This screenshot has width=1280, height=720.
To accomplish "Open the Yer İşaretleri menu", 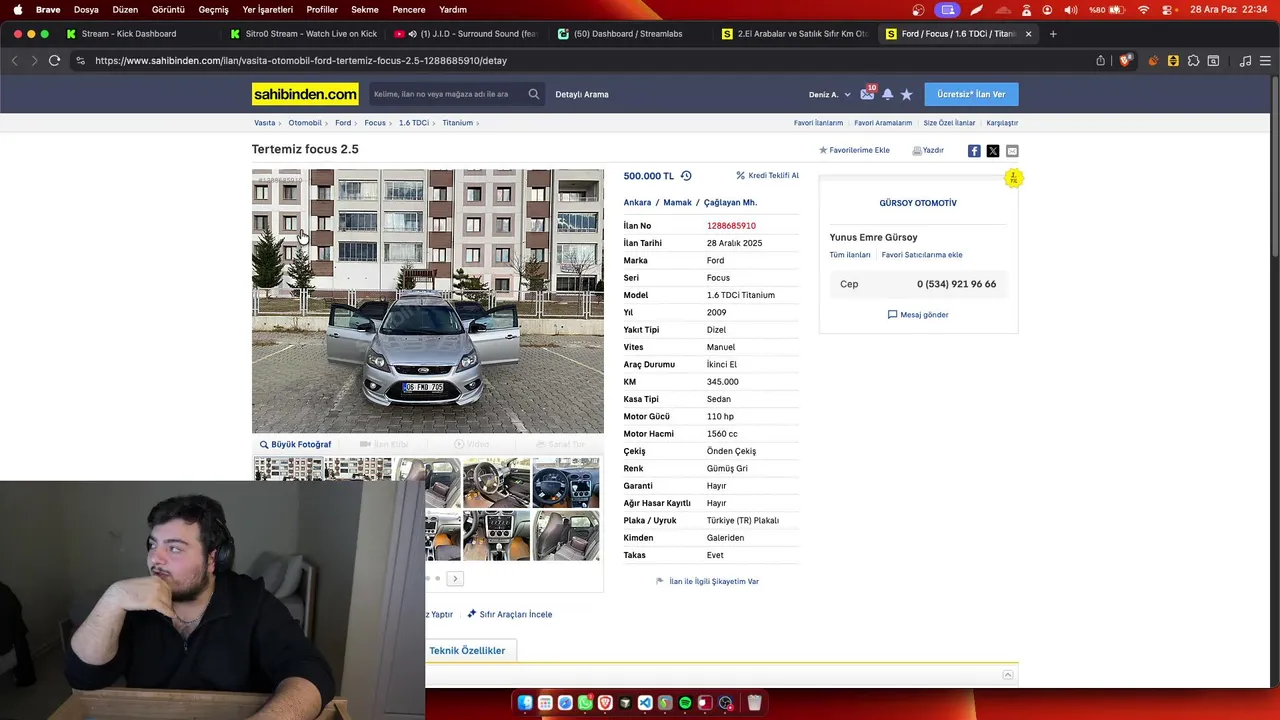I will (x=268, y=9).
